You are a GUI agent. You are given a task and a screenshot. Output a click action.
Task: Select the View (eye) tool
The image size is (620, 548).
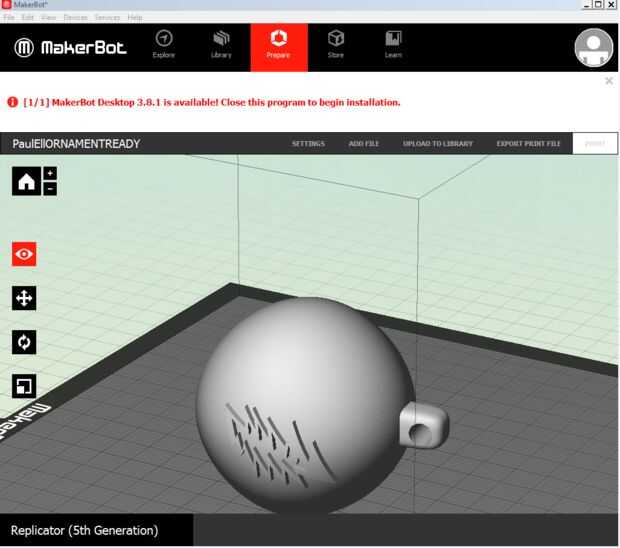(x=24, y=254)
